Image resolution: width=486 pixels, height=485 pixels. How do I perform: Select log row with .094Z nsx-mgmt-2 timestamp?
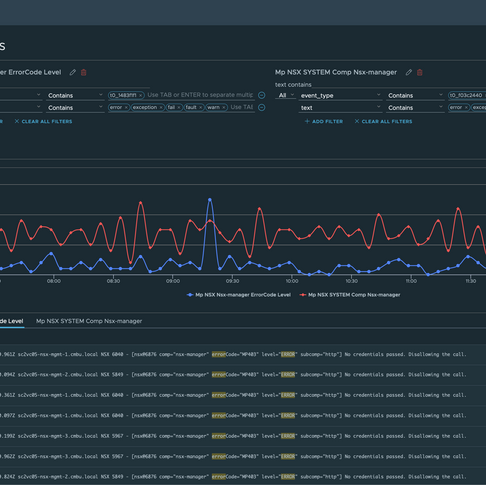click(x=243, y=375)
